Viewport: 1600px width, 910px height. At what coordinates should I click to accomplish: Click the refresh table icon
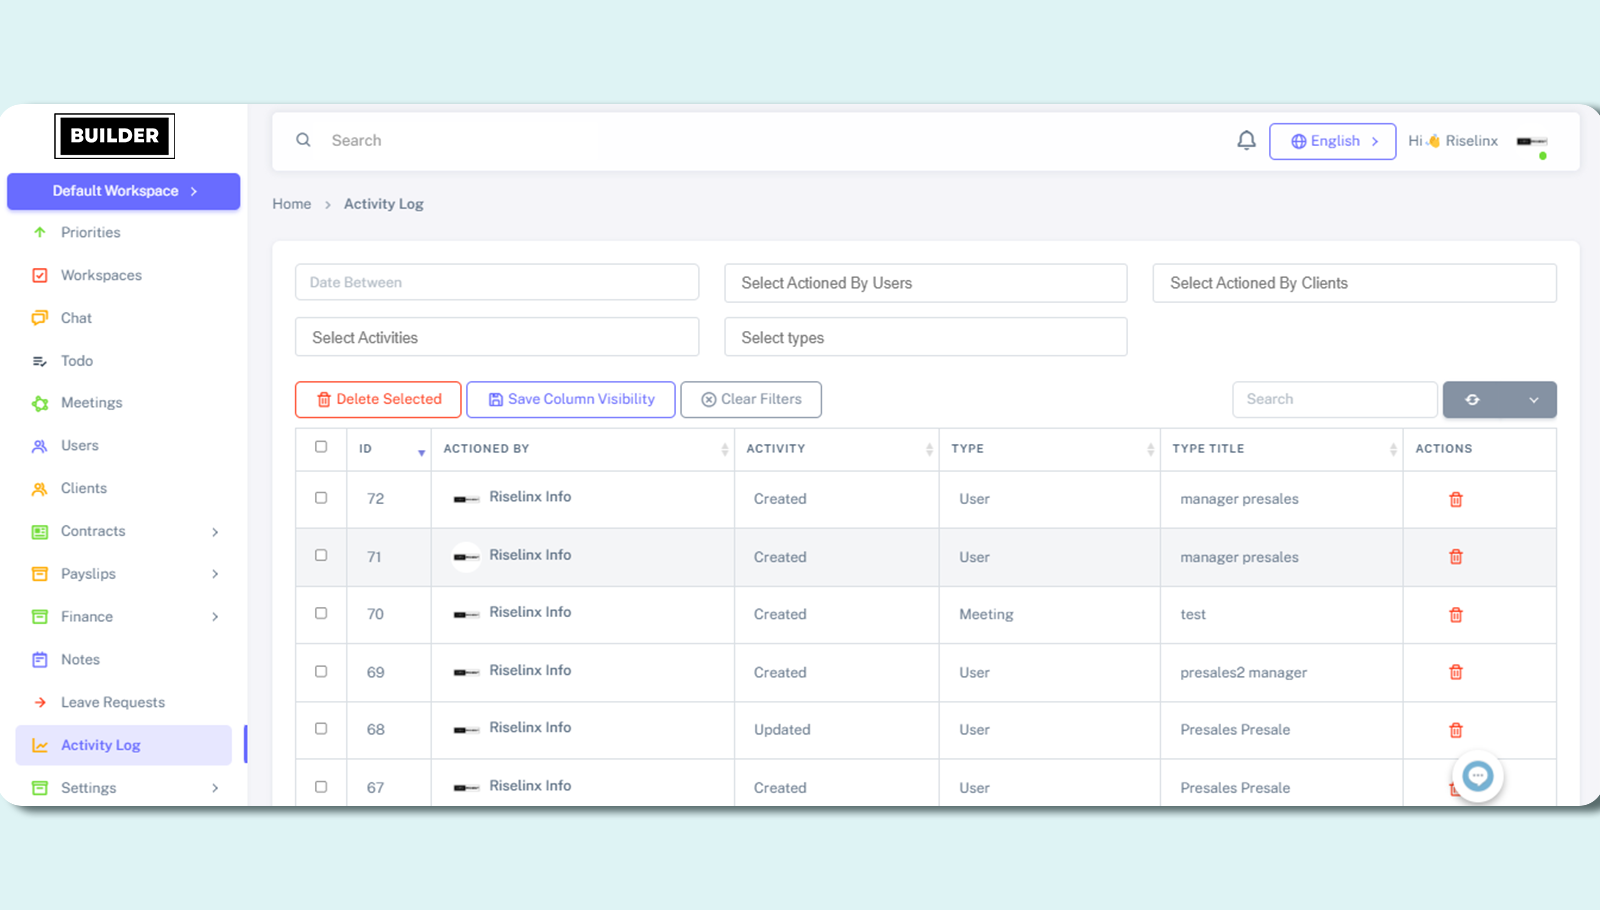(x=1472, y=400)
